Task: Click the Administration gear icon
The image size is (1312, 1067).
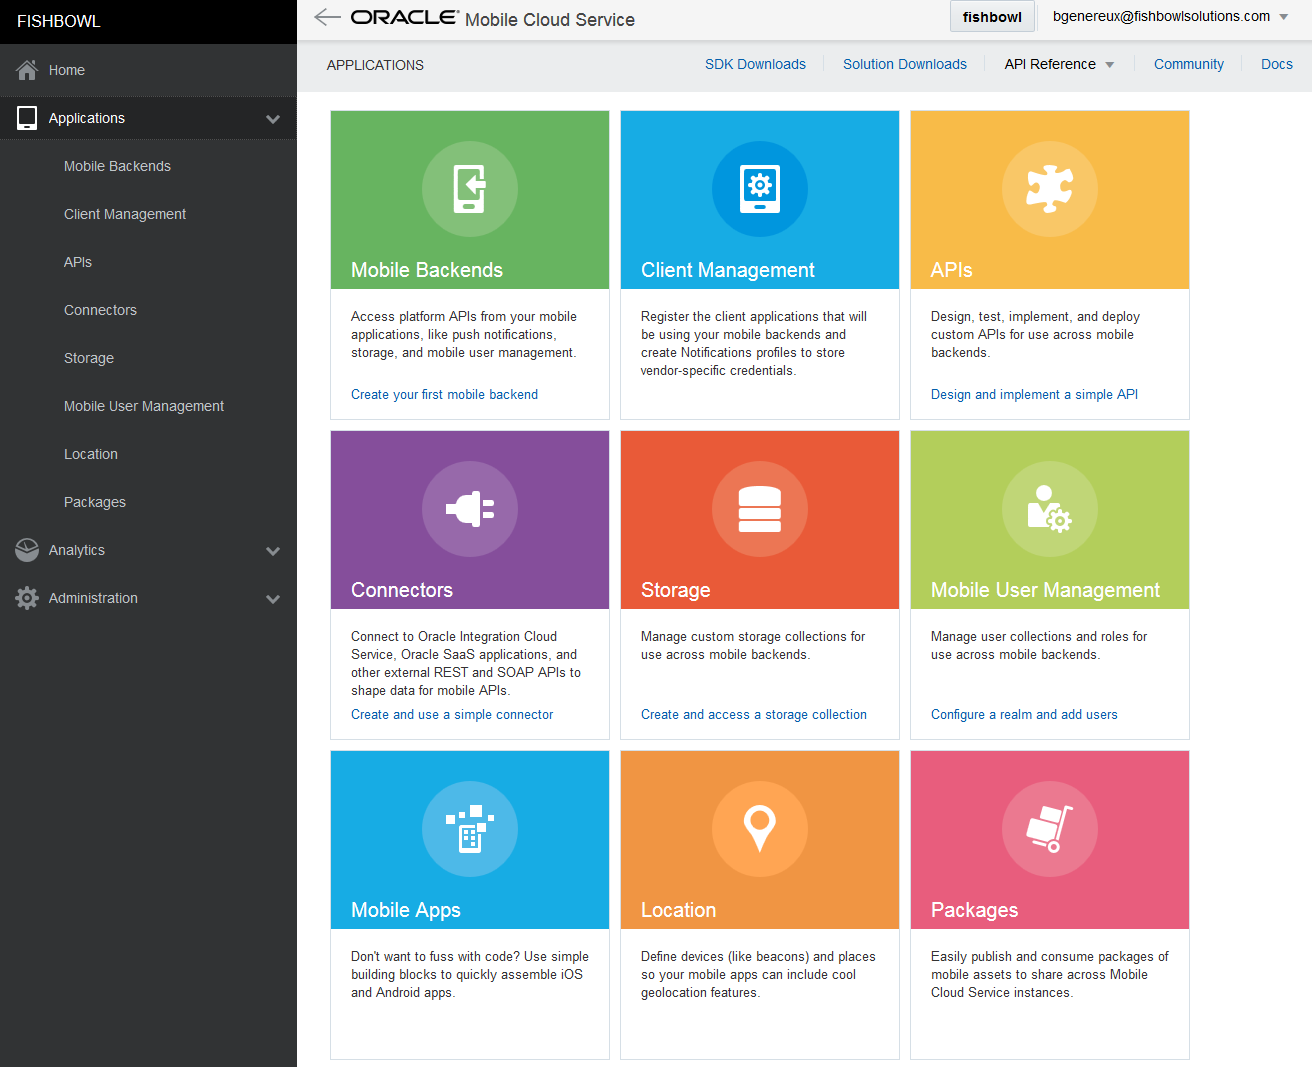Action: click(27, 598)
